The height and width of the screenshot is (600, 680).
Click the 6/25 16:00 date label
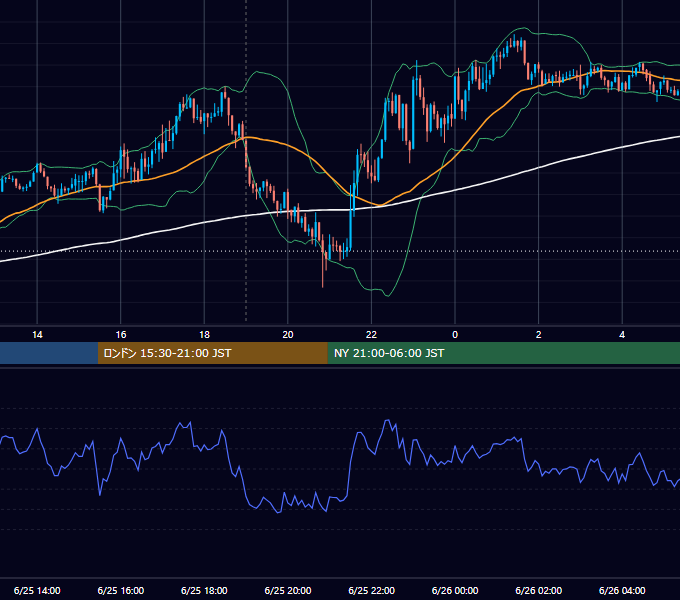click(x=121, y=590)
